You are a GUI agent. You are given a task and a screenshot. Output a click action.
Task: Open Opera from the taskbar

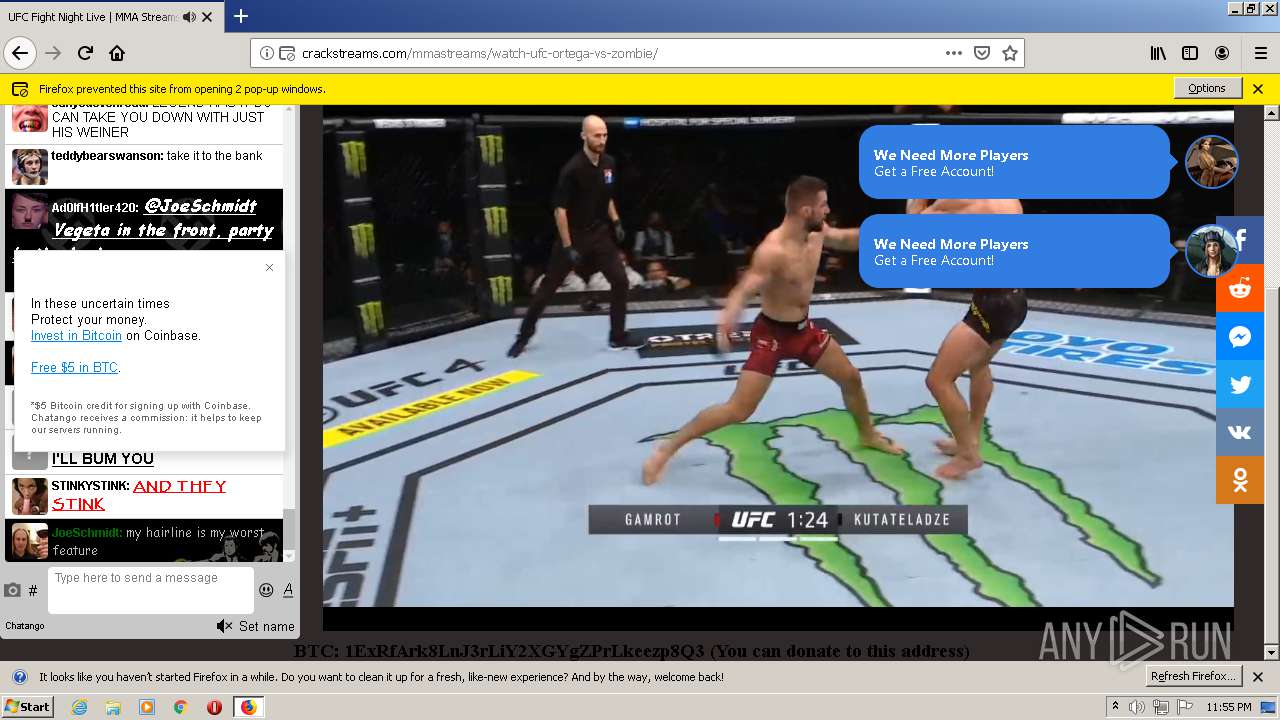point(214,707)
